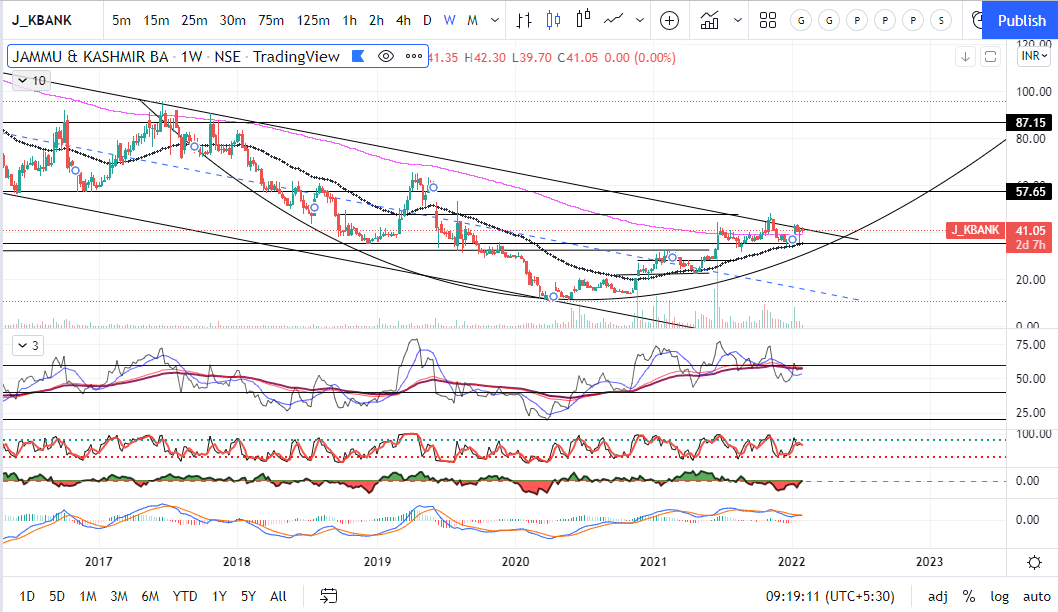Open the INR currency dropdown

[x=1034, y=56]
